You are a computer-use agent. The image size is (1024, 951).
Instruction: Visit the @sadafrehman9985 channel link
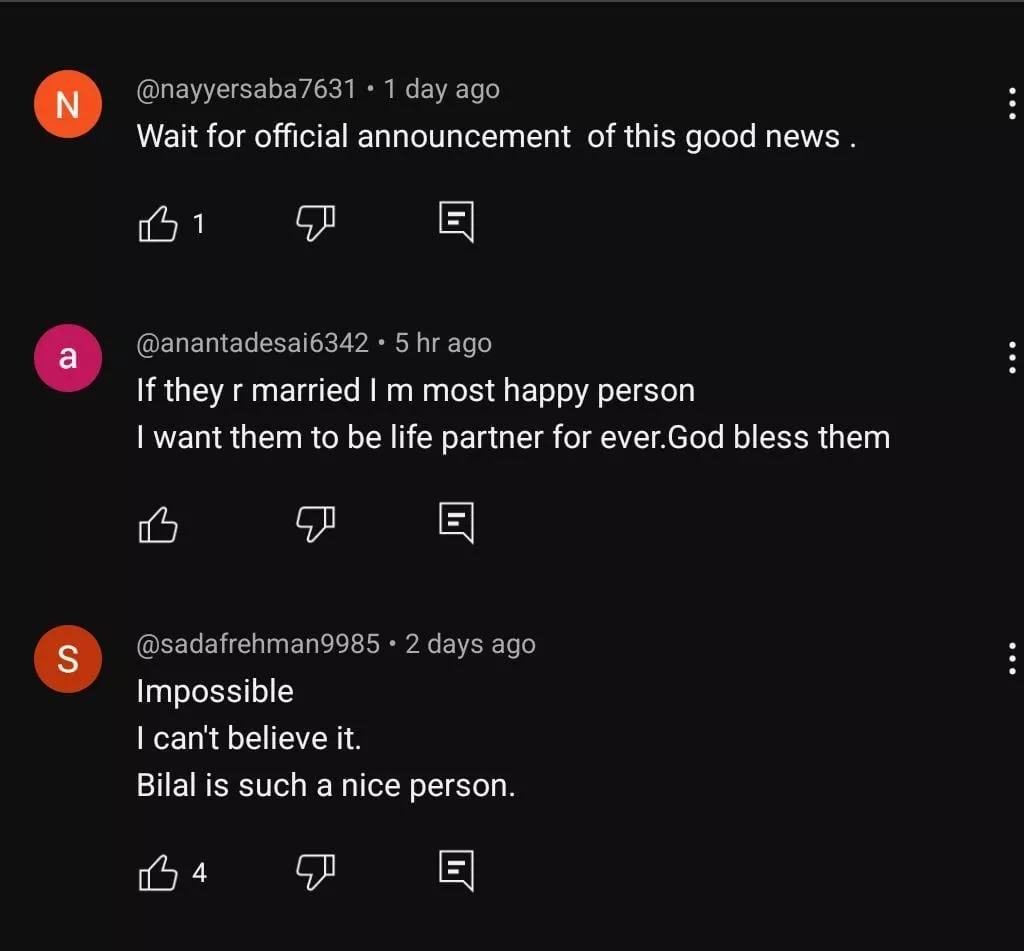[x=258, y=644]
